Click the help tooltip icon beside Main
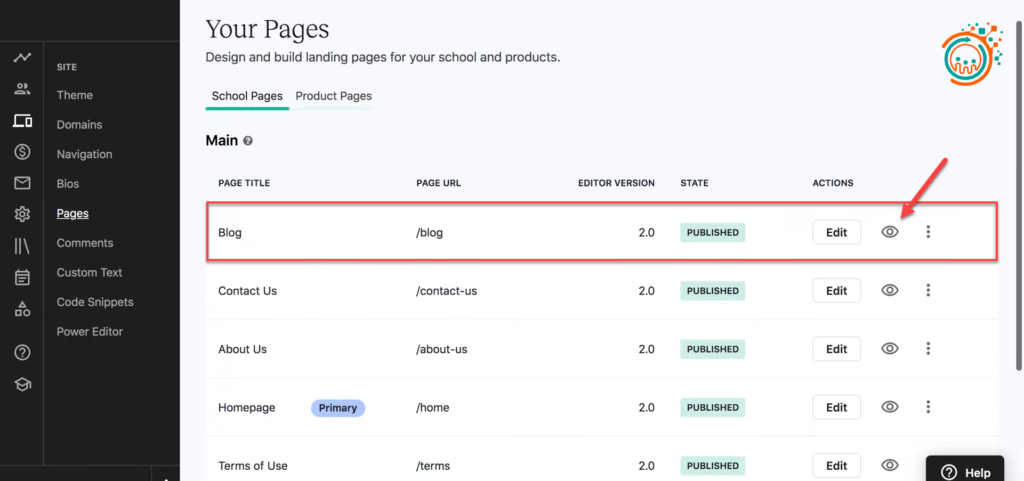1024x481 pixels. click(x=248, y=141)
